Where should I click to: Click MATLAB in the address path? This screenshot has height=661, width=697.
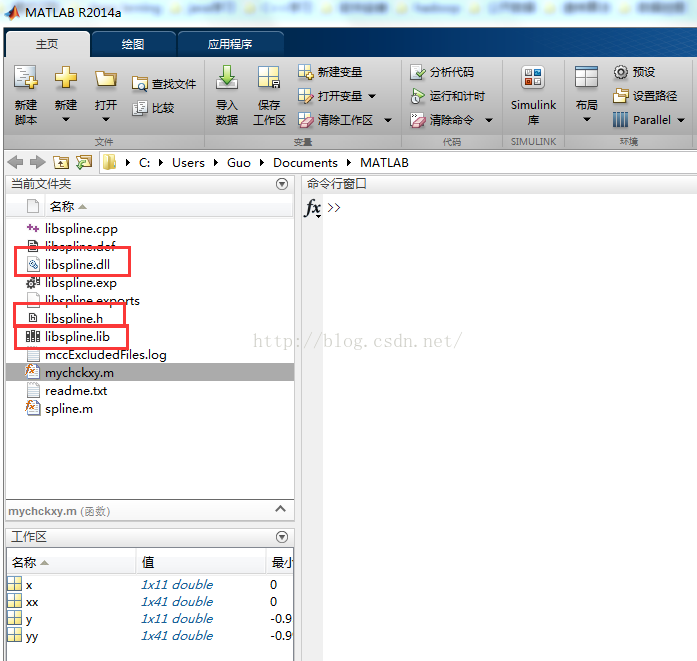(x=385, y=163)
